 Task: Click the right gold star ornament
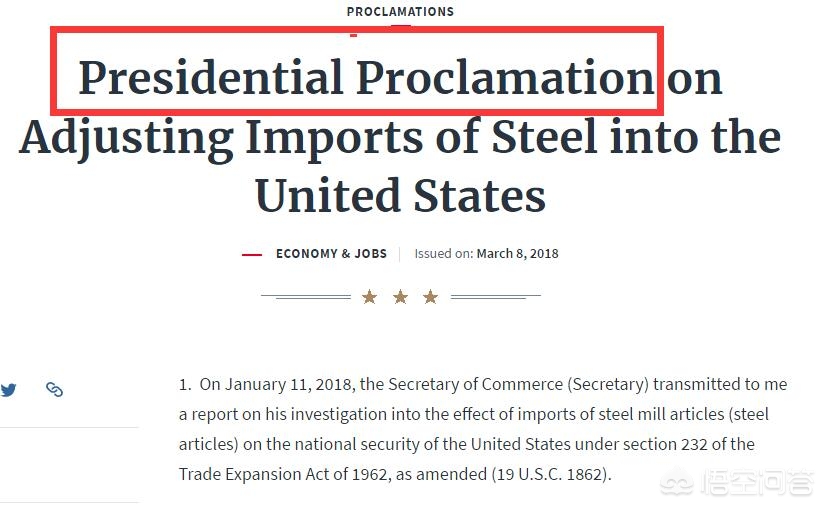[431, 297]
